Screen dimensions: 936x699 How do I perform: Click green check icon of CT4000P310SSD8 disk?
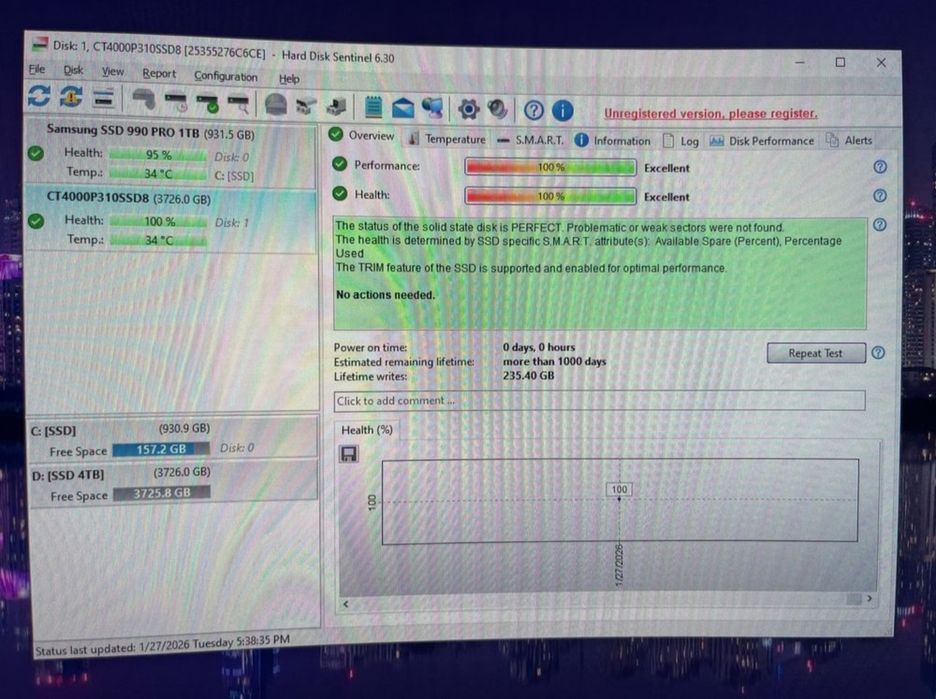point(36,221)
